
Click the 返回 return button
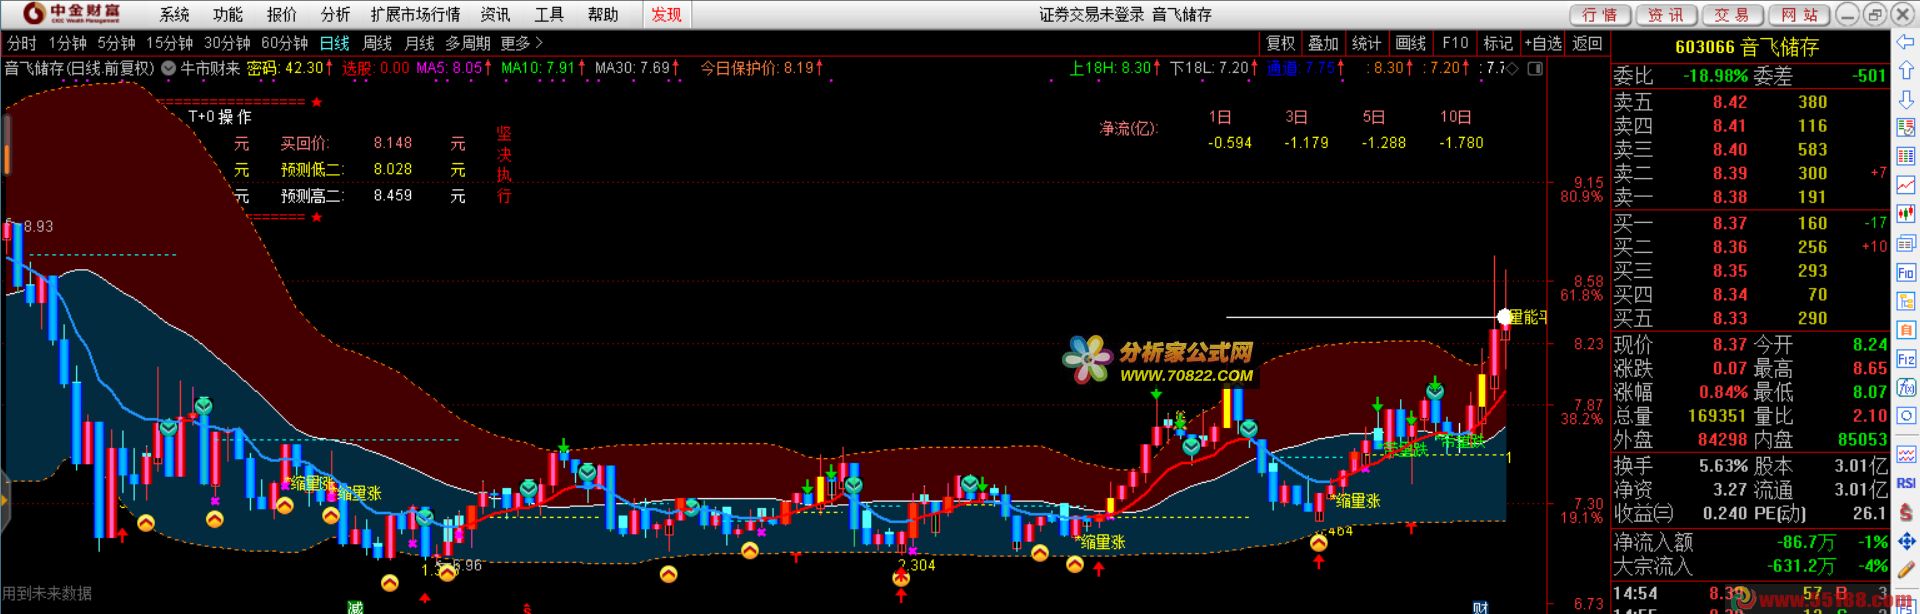tap(1587, 43)
